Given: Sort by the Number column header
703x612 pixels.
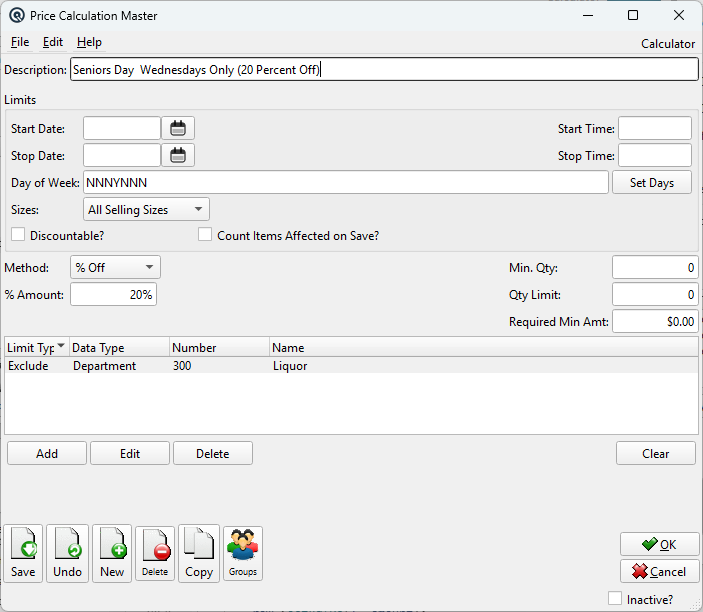Looking at the screenshot, I should pyautogui.click(x=219, y=347).
